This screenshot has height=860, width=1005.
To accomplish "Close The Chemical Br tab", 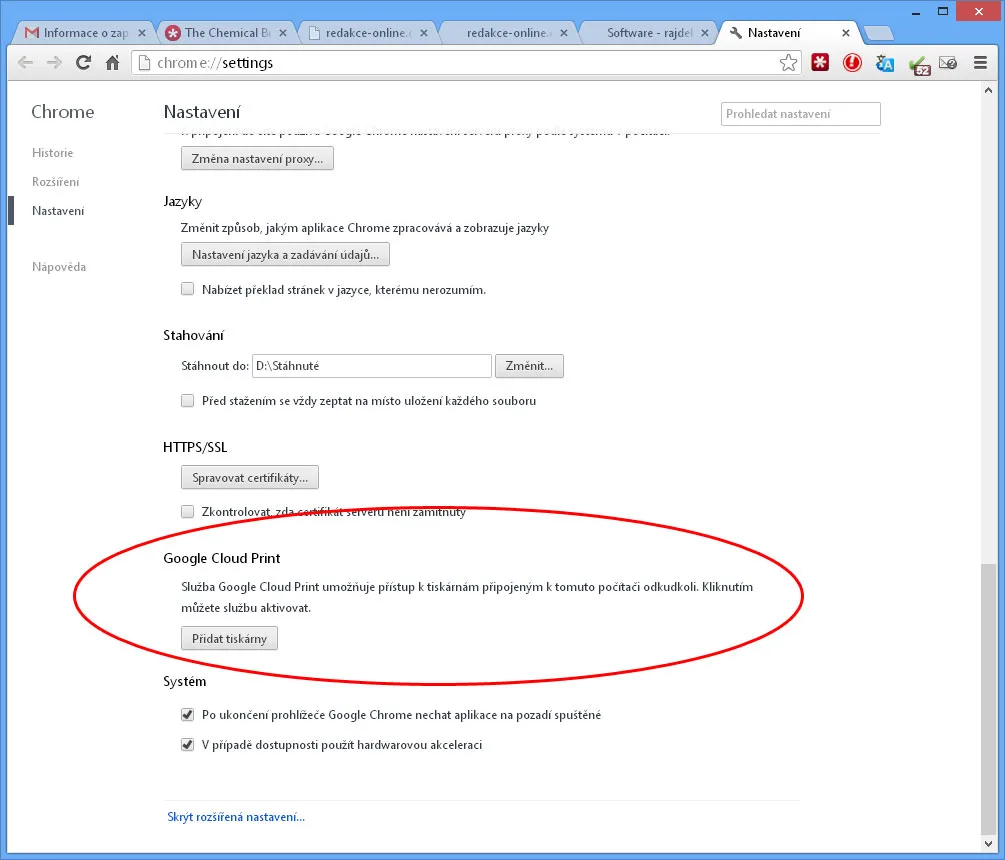I will (x=283, y=33).
